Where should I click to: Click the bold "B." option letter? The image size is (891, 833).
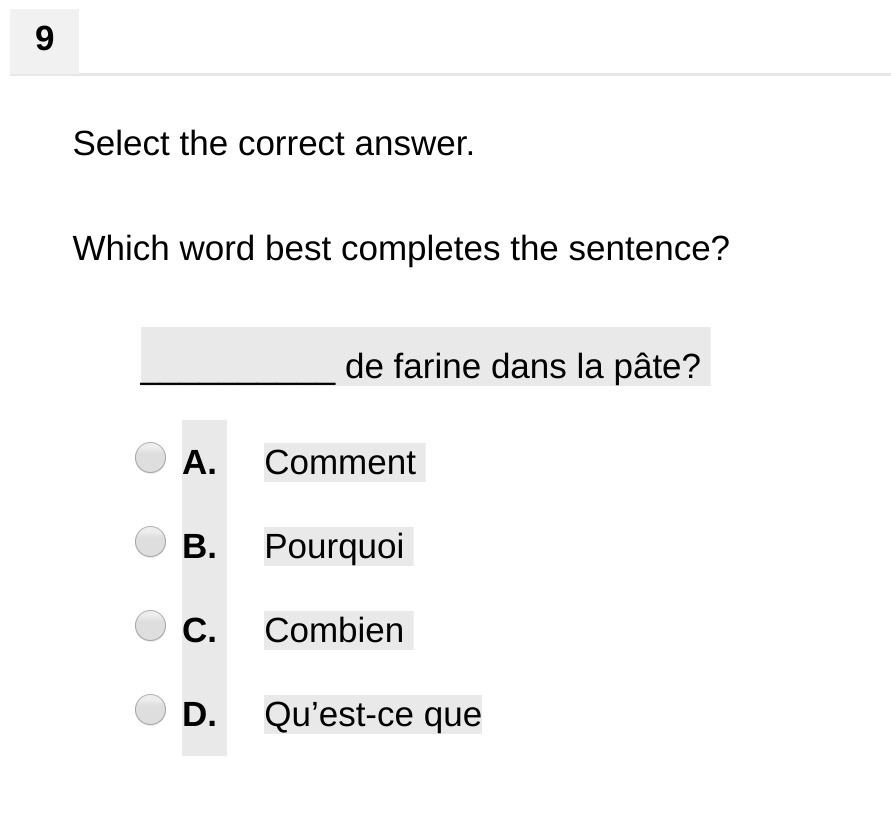(199, 547)
